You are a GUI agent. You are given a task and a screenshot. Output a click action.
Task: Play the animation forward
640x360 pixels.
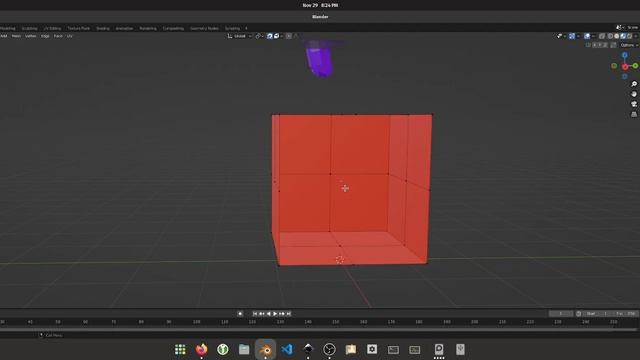tap(275, 313)
